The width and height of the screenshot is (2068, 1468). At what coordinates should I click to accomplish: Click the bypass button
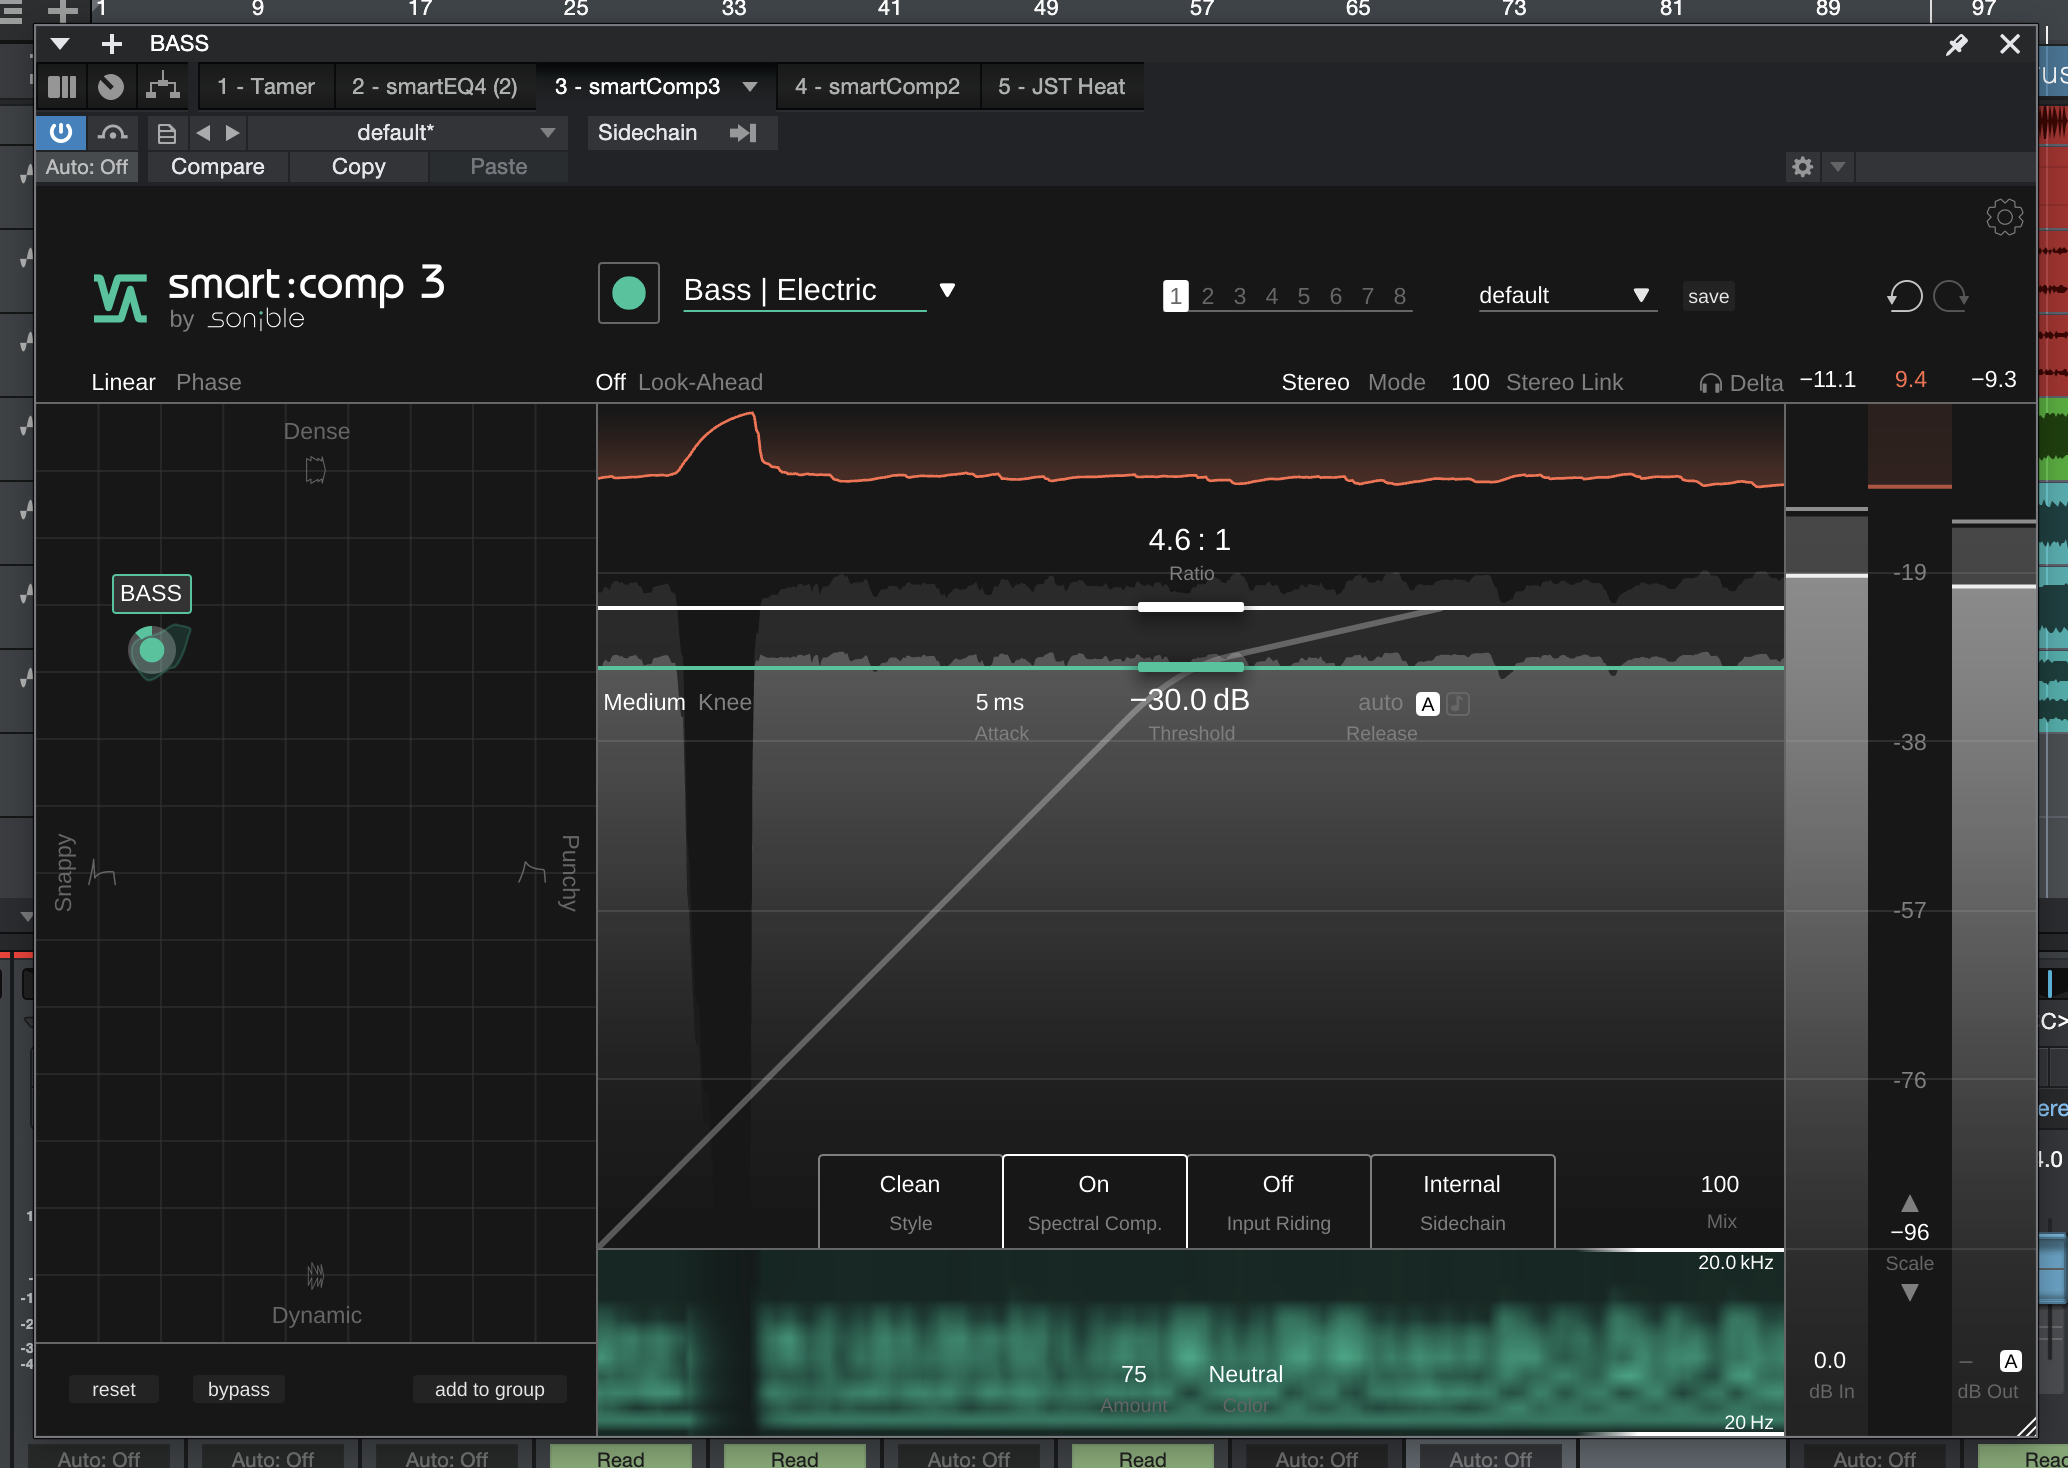point(239,1389)
